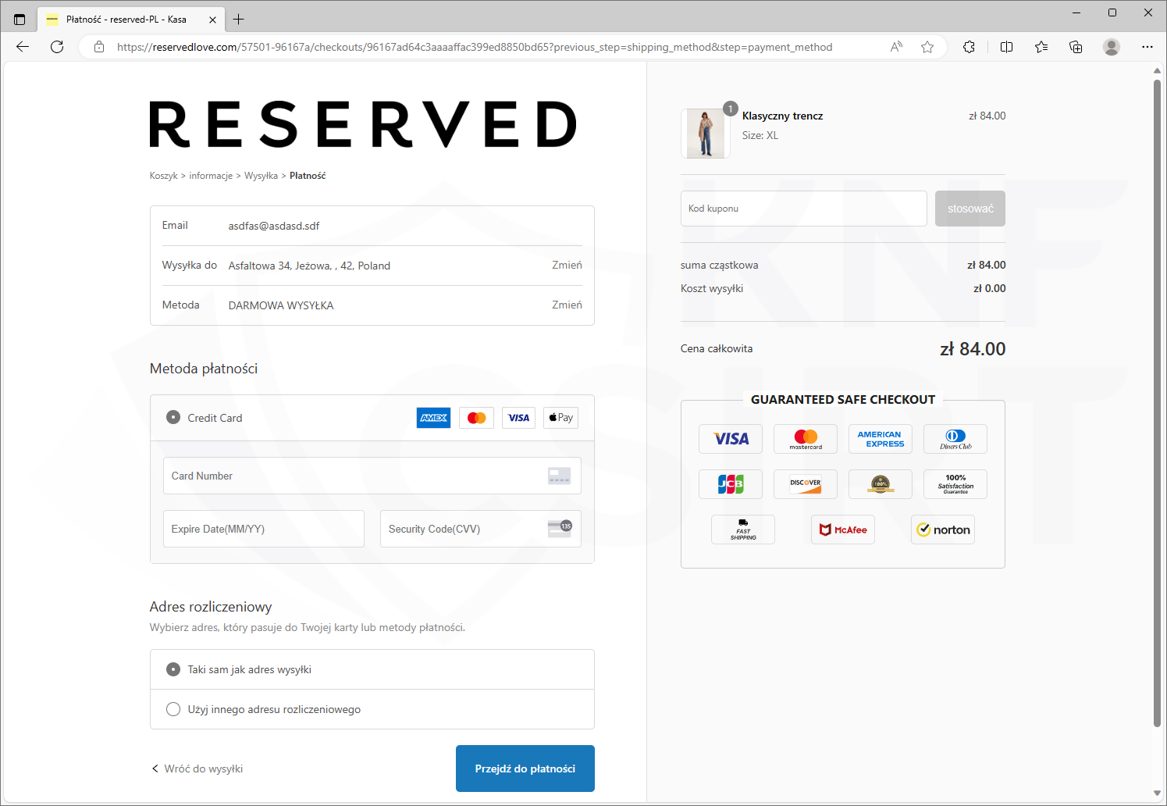Open a new browser tab
The width and height of the screenshot is (1167, 806).
click(x=238, y=19)
